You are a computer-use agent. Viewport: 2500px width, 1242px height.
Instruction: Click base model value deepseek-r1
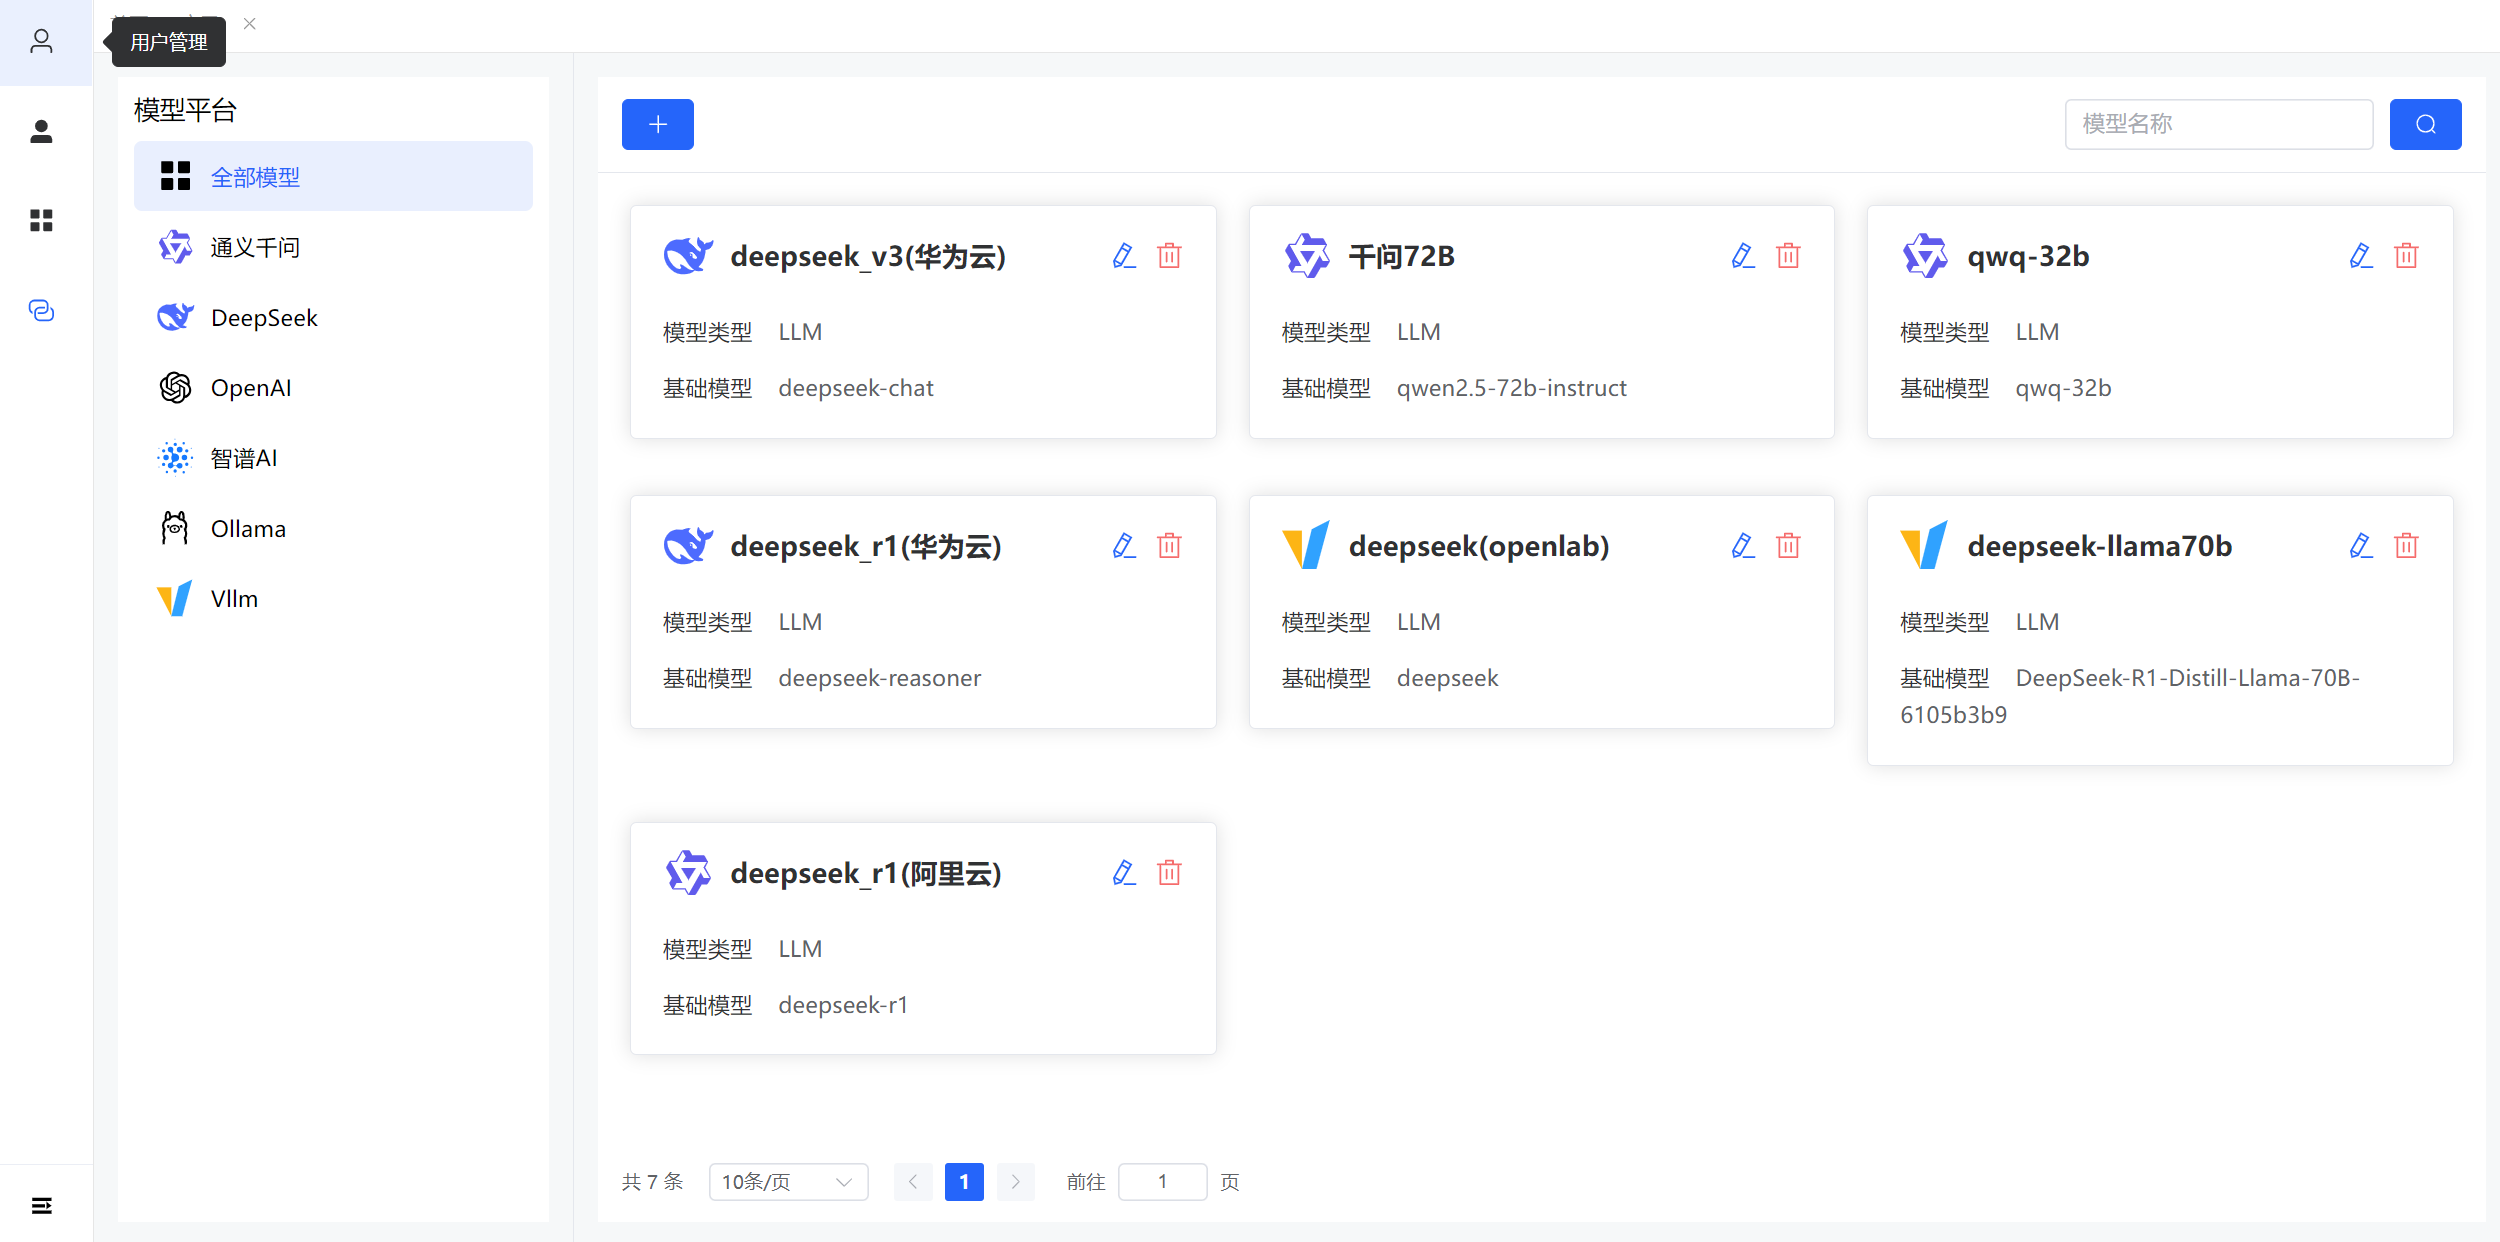click(x=843, y=1005)
